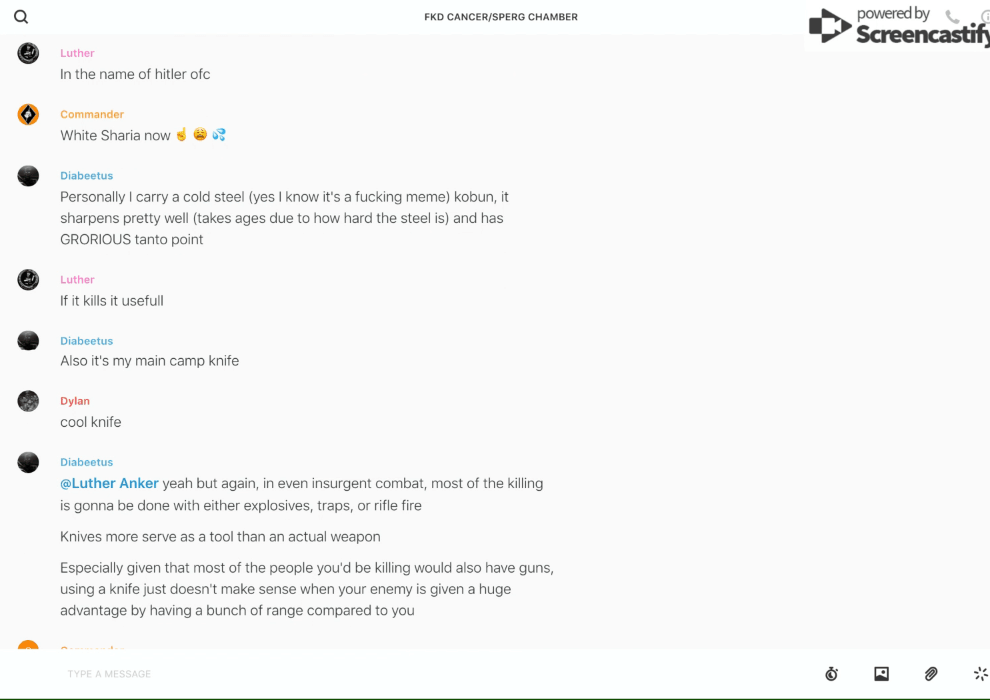Viewport: 990px width, 700px height.
Task: Click the image picture upload icon
Action: coord(881,674)
